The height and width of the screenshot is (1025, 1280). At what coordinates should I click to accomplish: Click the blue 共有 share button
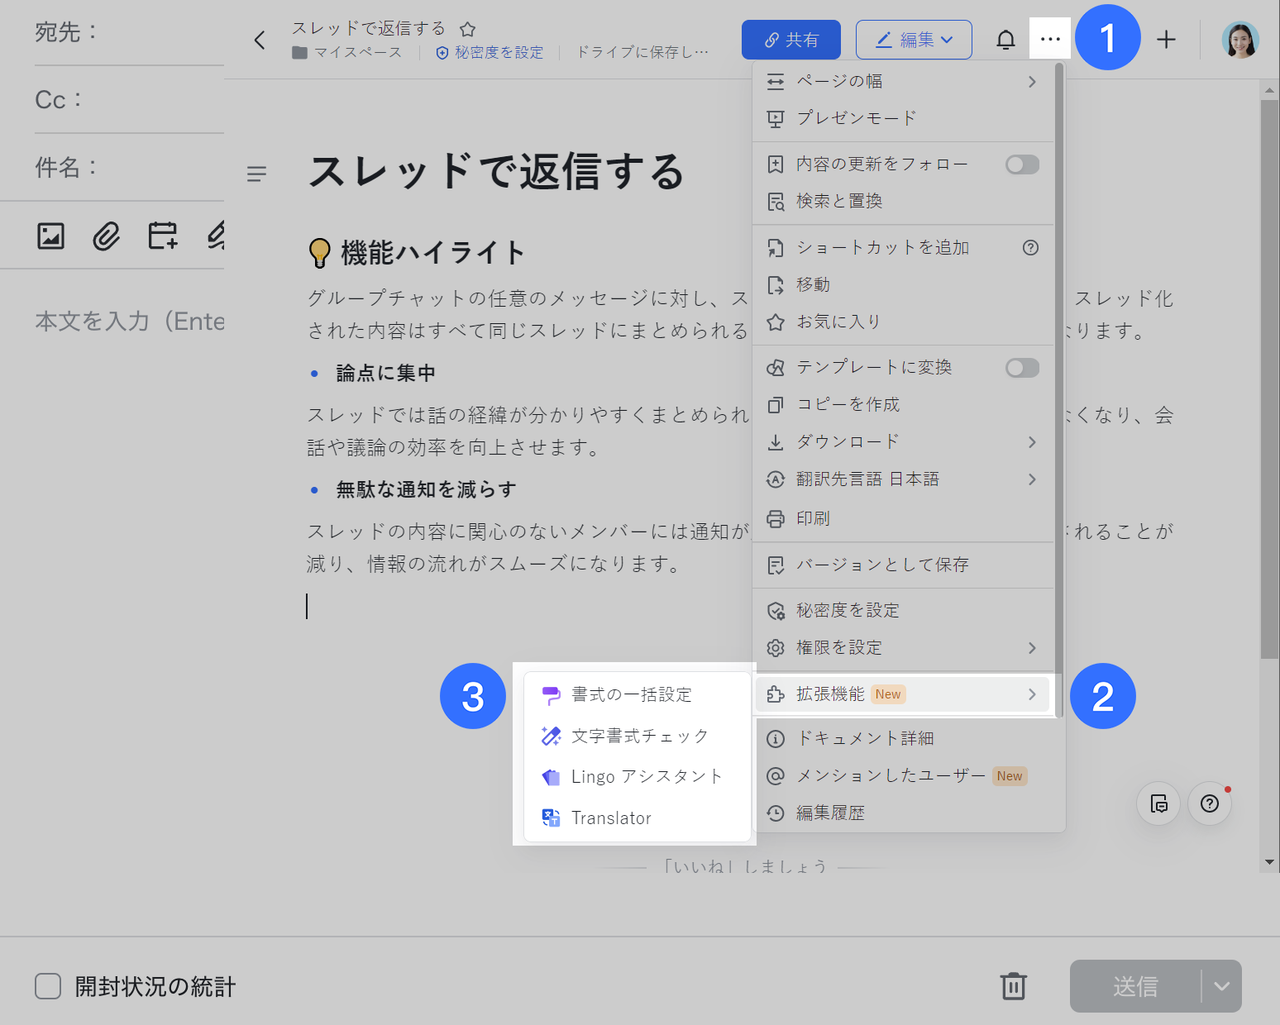(790, 40)
